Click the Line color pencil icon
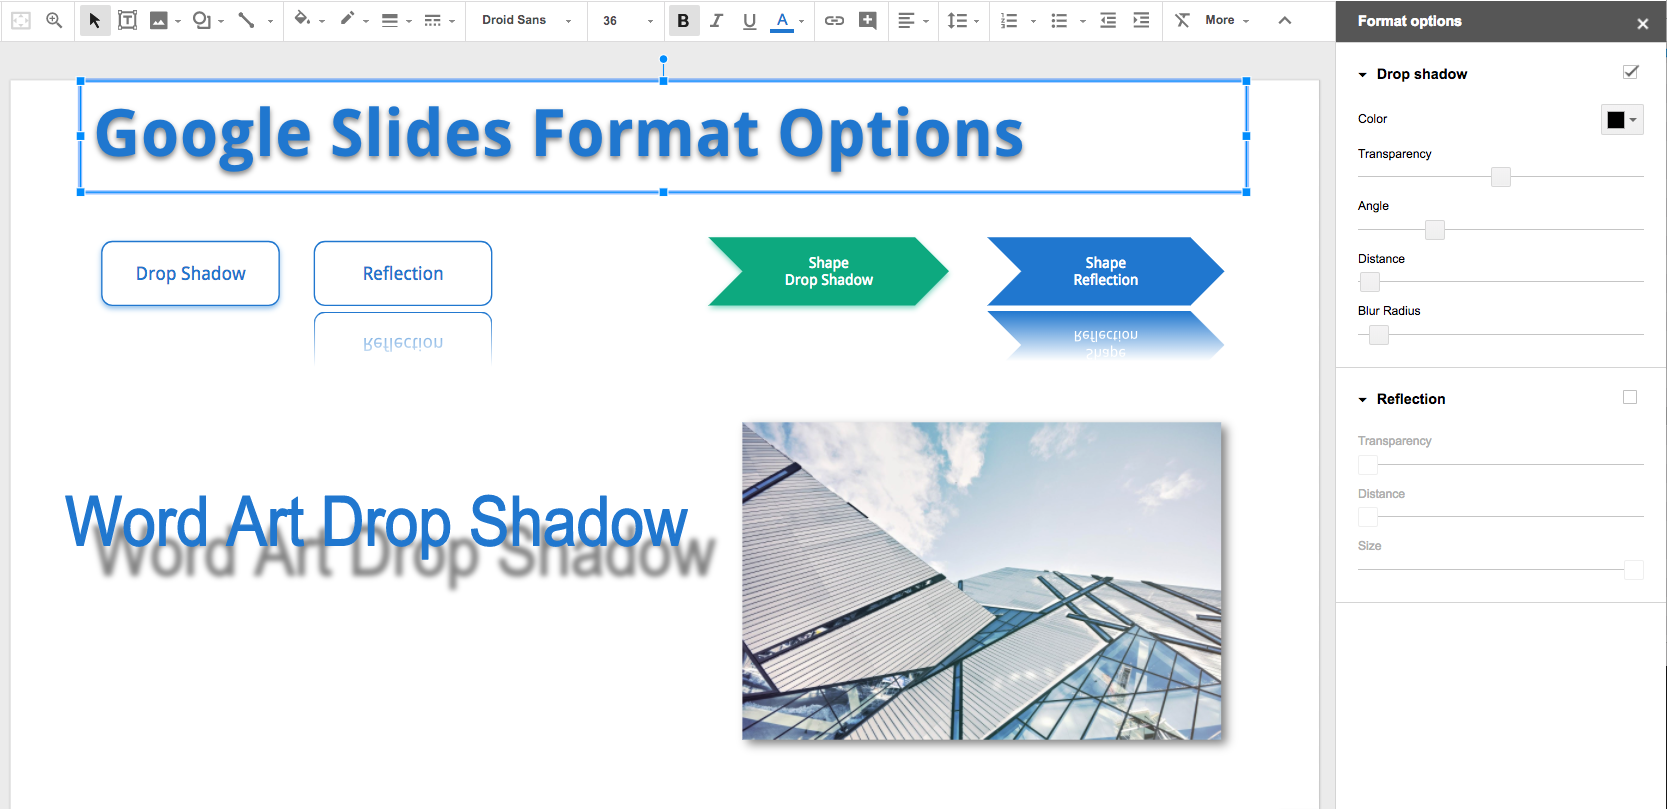This screenshot has height=809, width=1667. pos(347,19)
